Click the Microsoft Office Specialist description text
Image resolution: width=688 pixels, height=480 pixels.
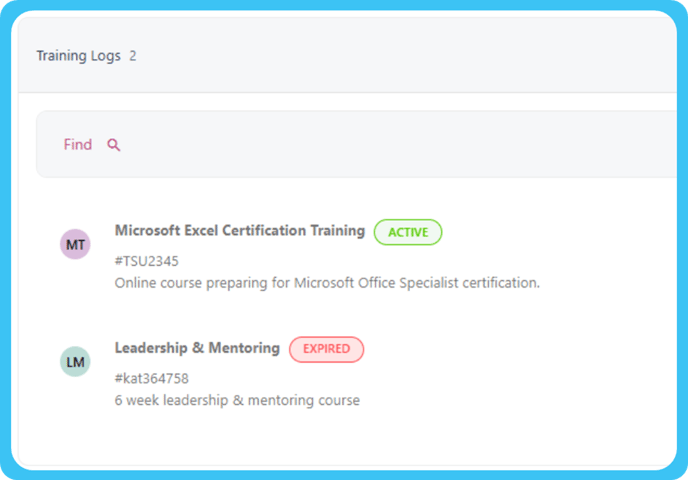(x=327, y=283)
